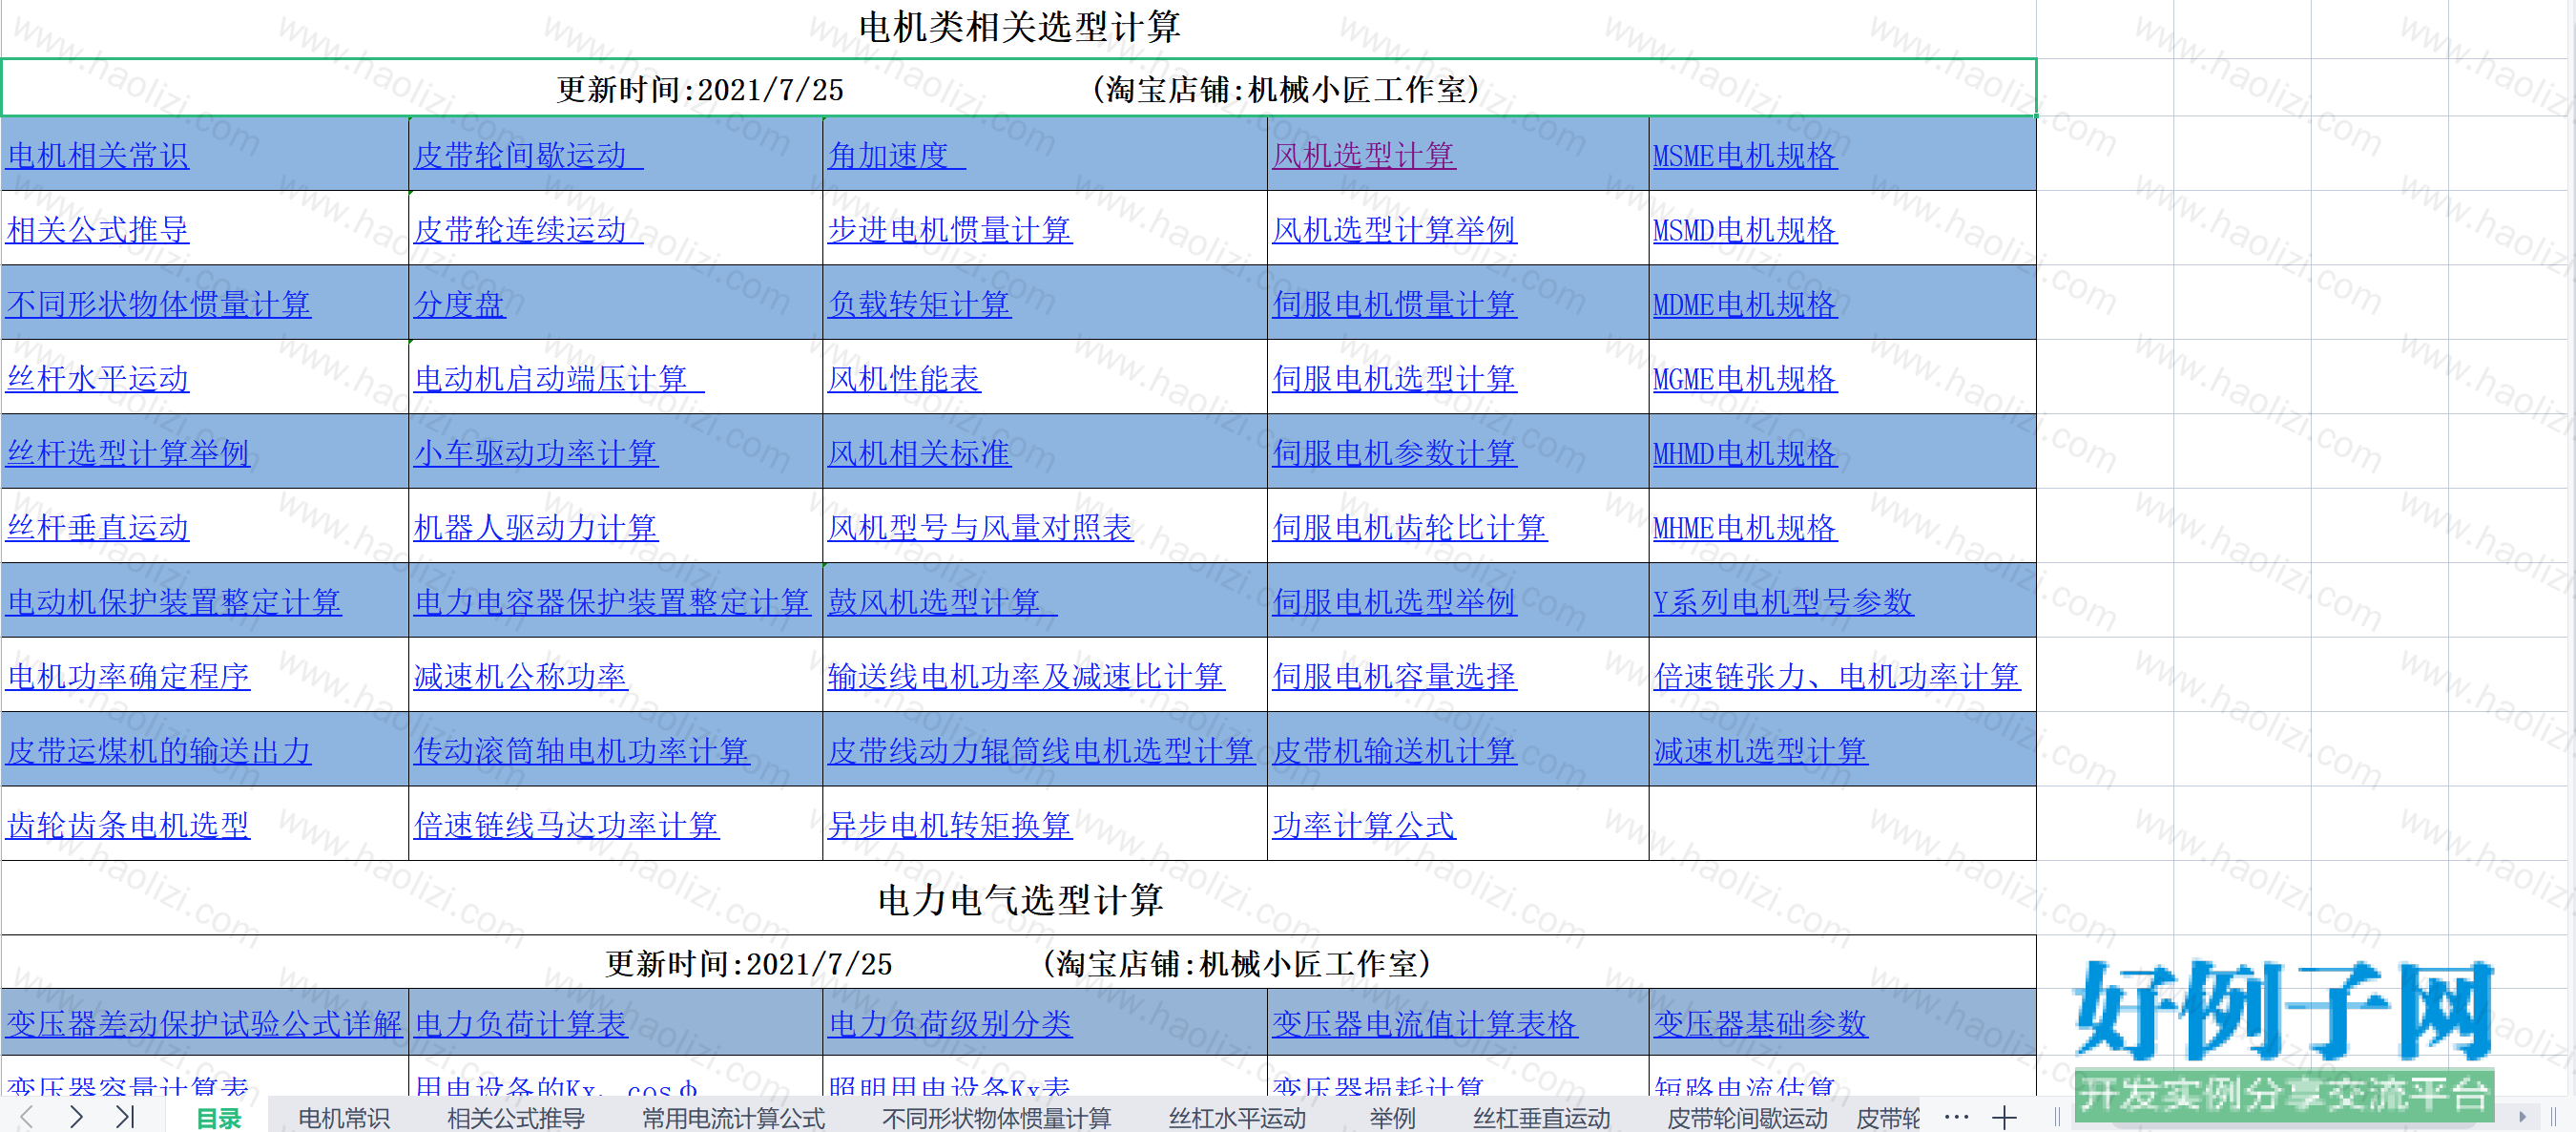Open the 减速机公称功率 link

(x=521, y=677)
